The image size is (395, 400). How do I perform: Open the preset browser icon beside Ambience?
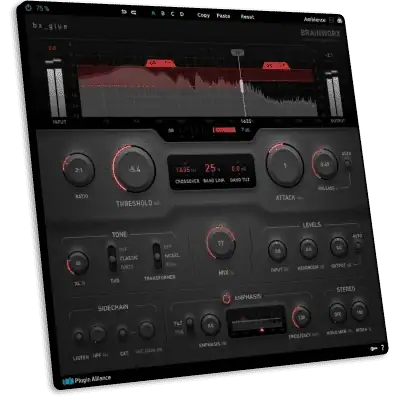pos(331,20)
